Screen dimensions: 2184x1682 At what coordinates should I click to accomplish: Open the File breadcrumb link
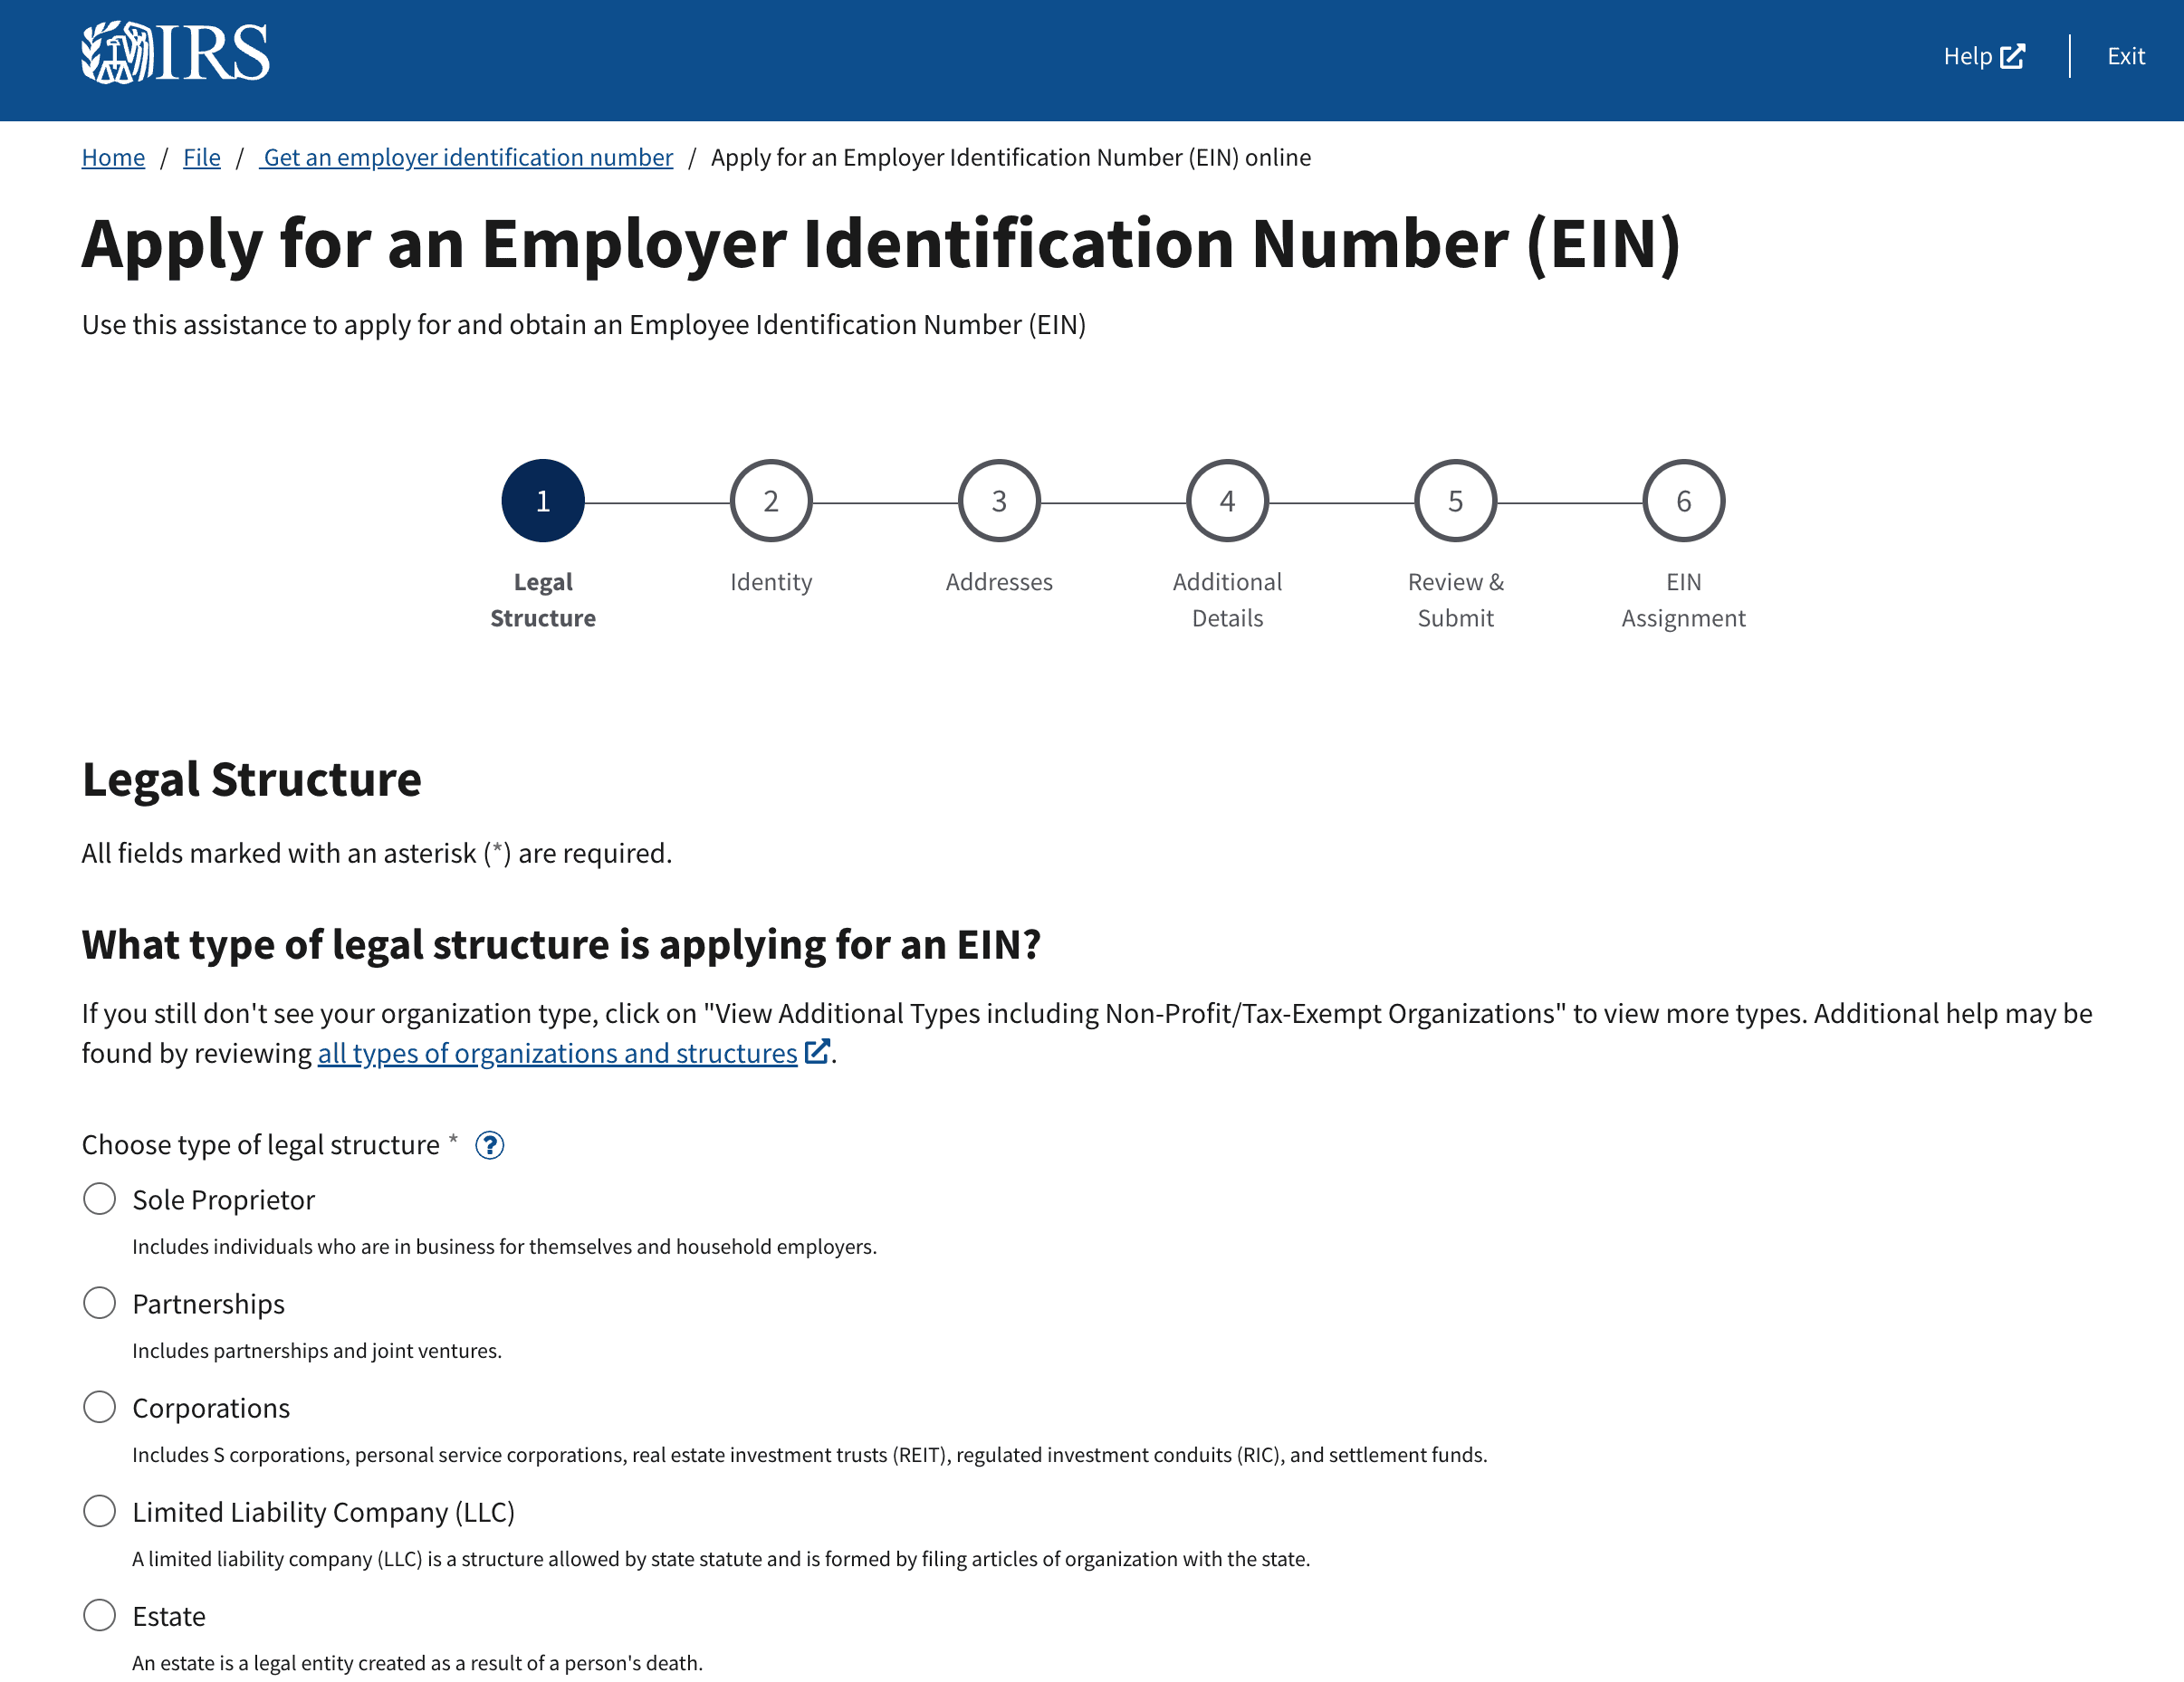coord(201,157)
